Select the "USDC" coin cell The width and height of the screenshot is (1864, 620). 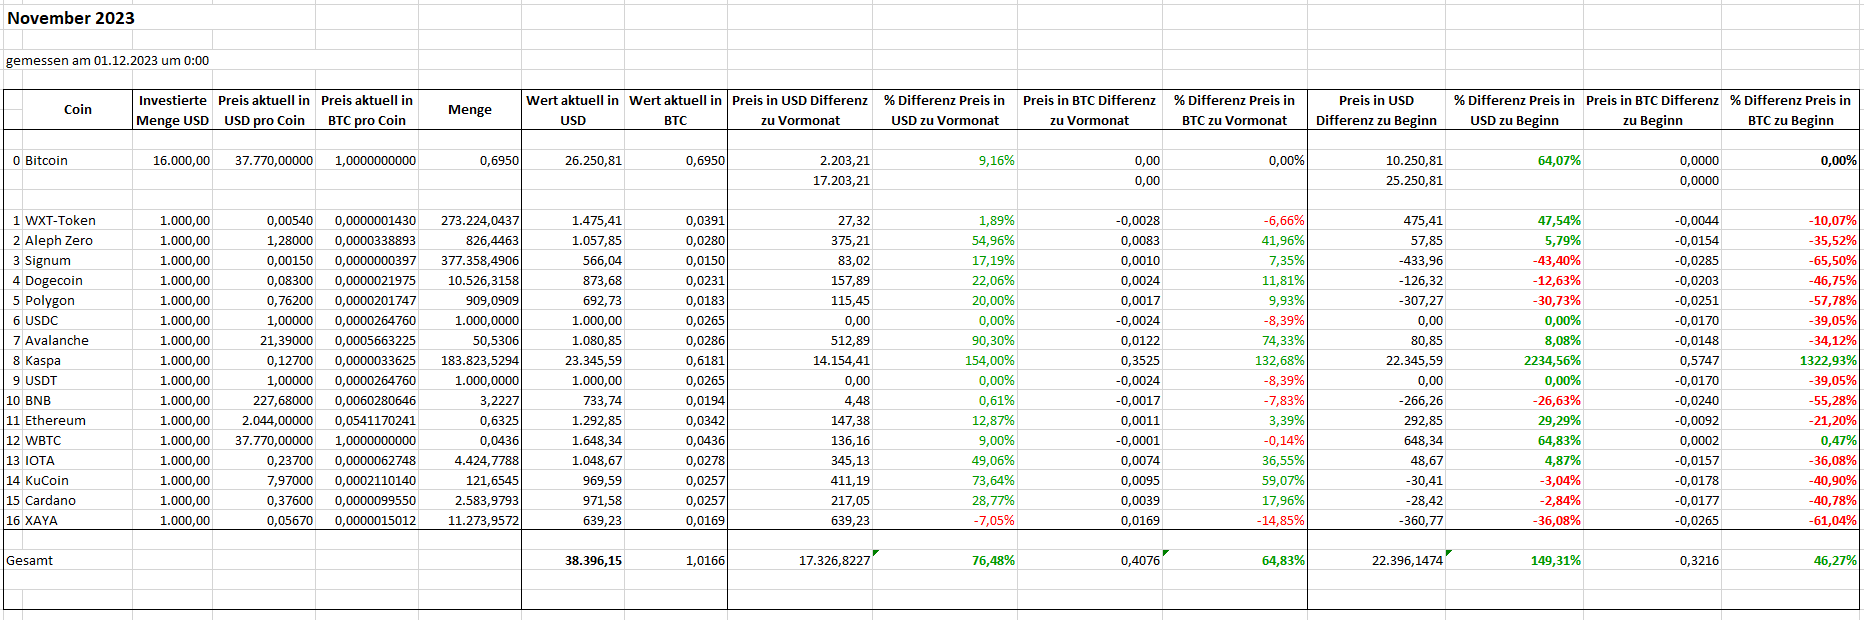pos(41,320)
